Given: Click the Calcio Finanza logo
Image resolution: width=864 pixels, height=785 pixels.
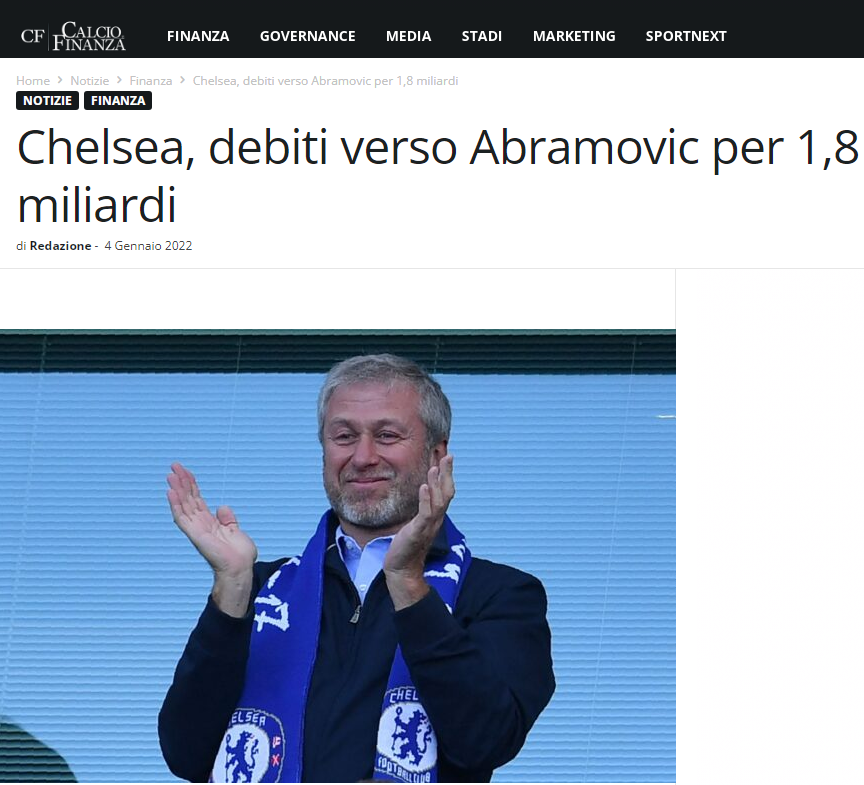Looking at the screenshot, I should 73,36.
